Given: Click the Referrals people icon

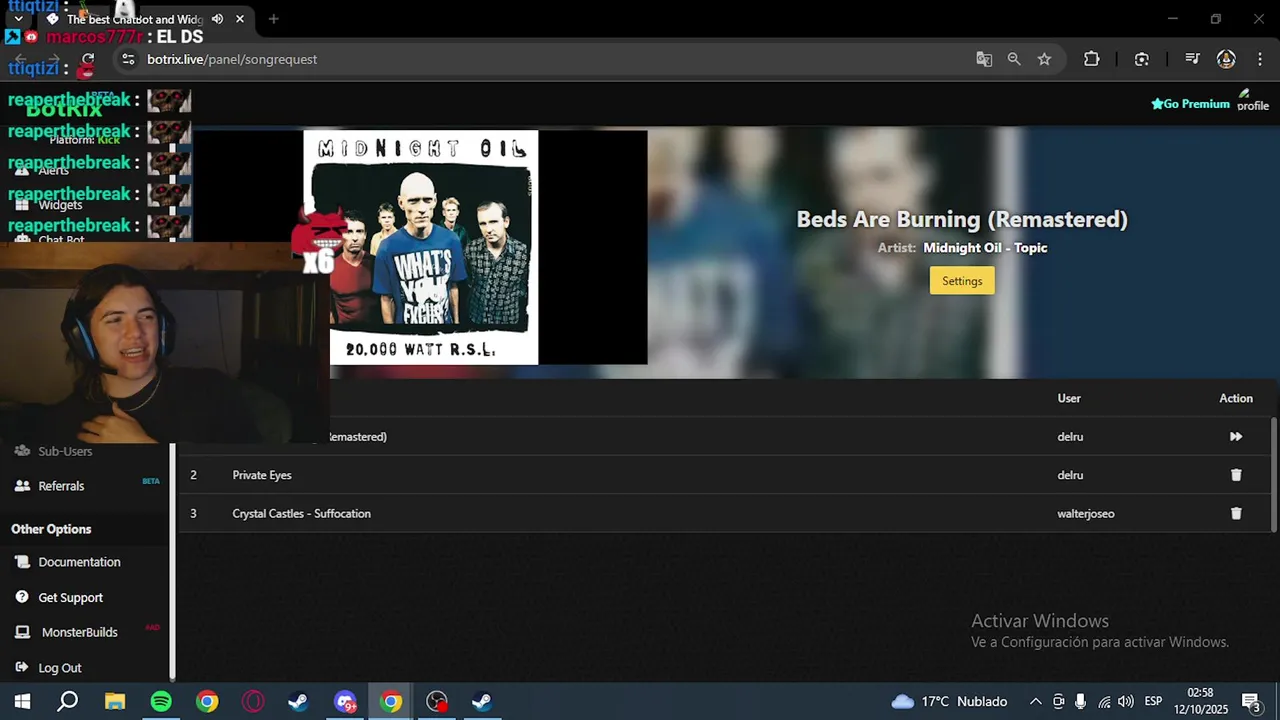Looking at the screenshot, I should point(22,486).
